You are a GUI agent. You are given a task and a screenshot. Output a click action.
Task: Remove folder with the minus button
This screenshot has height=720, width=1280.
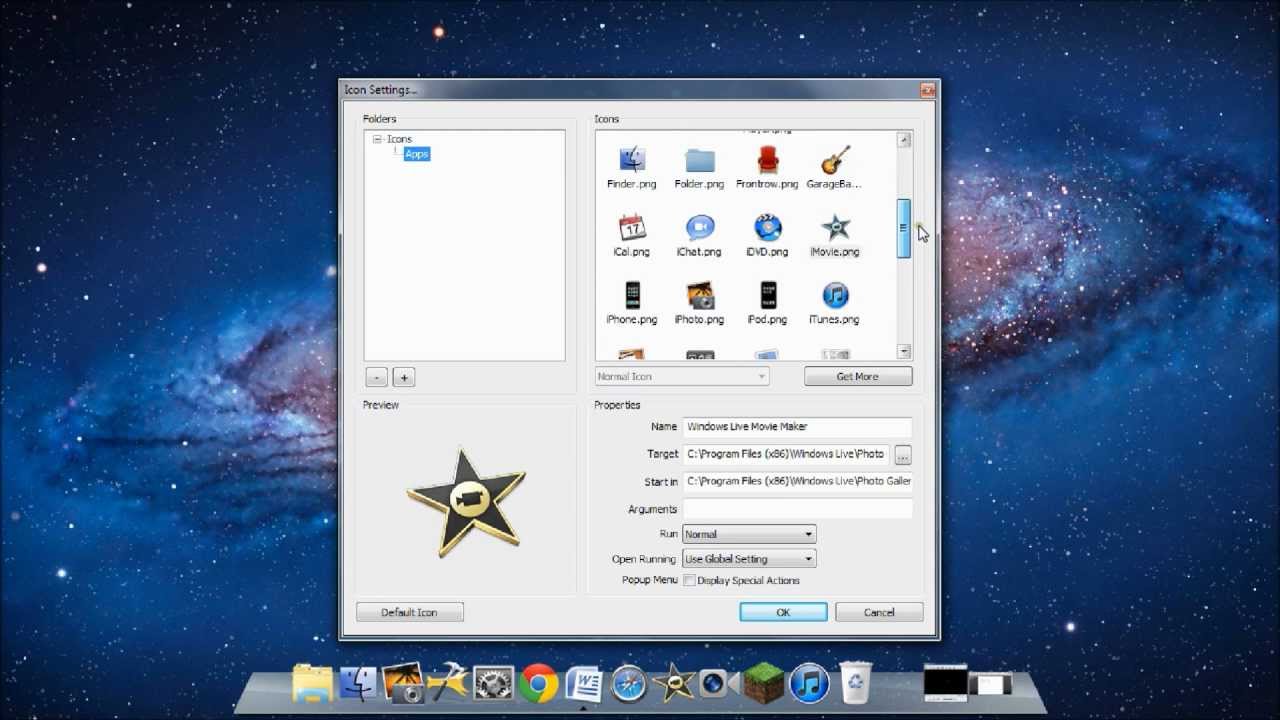pos(377,377)
